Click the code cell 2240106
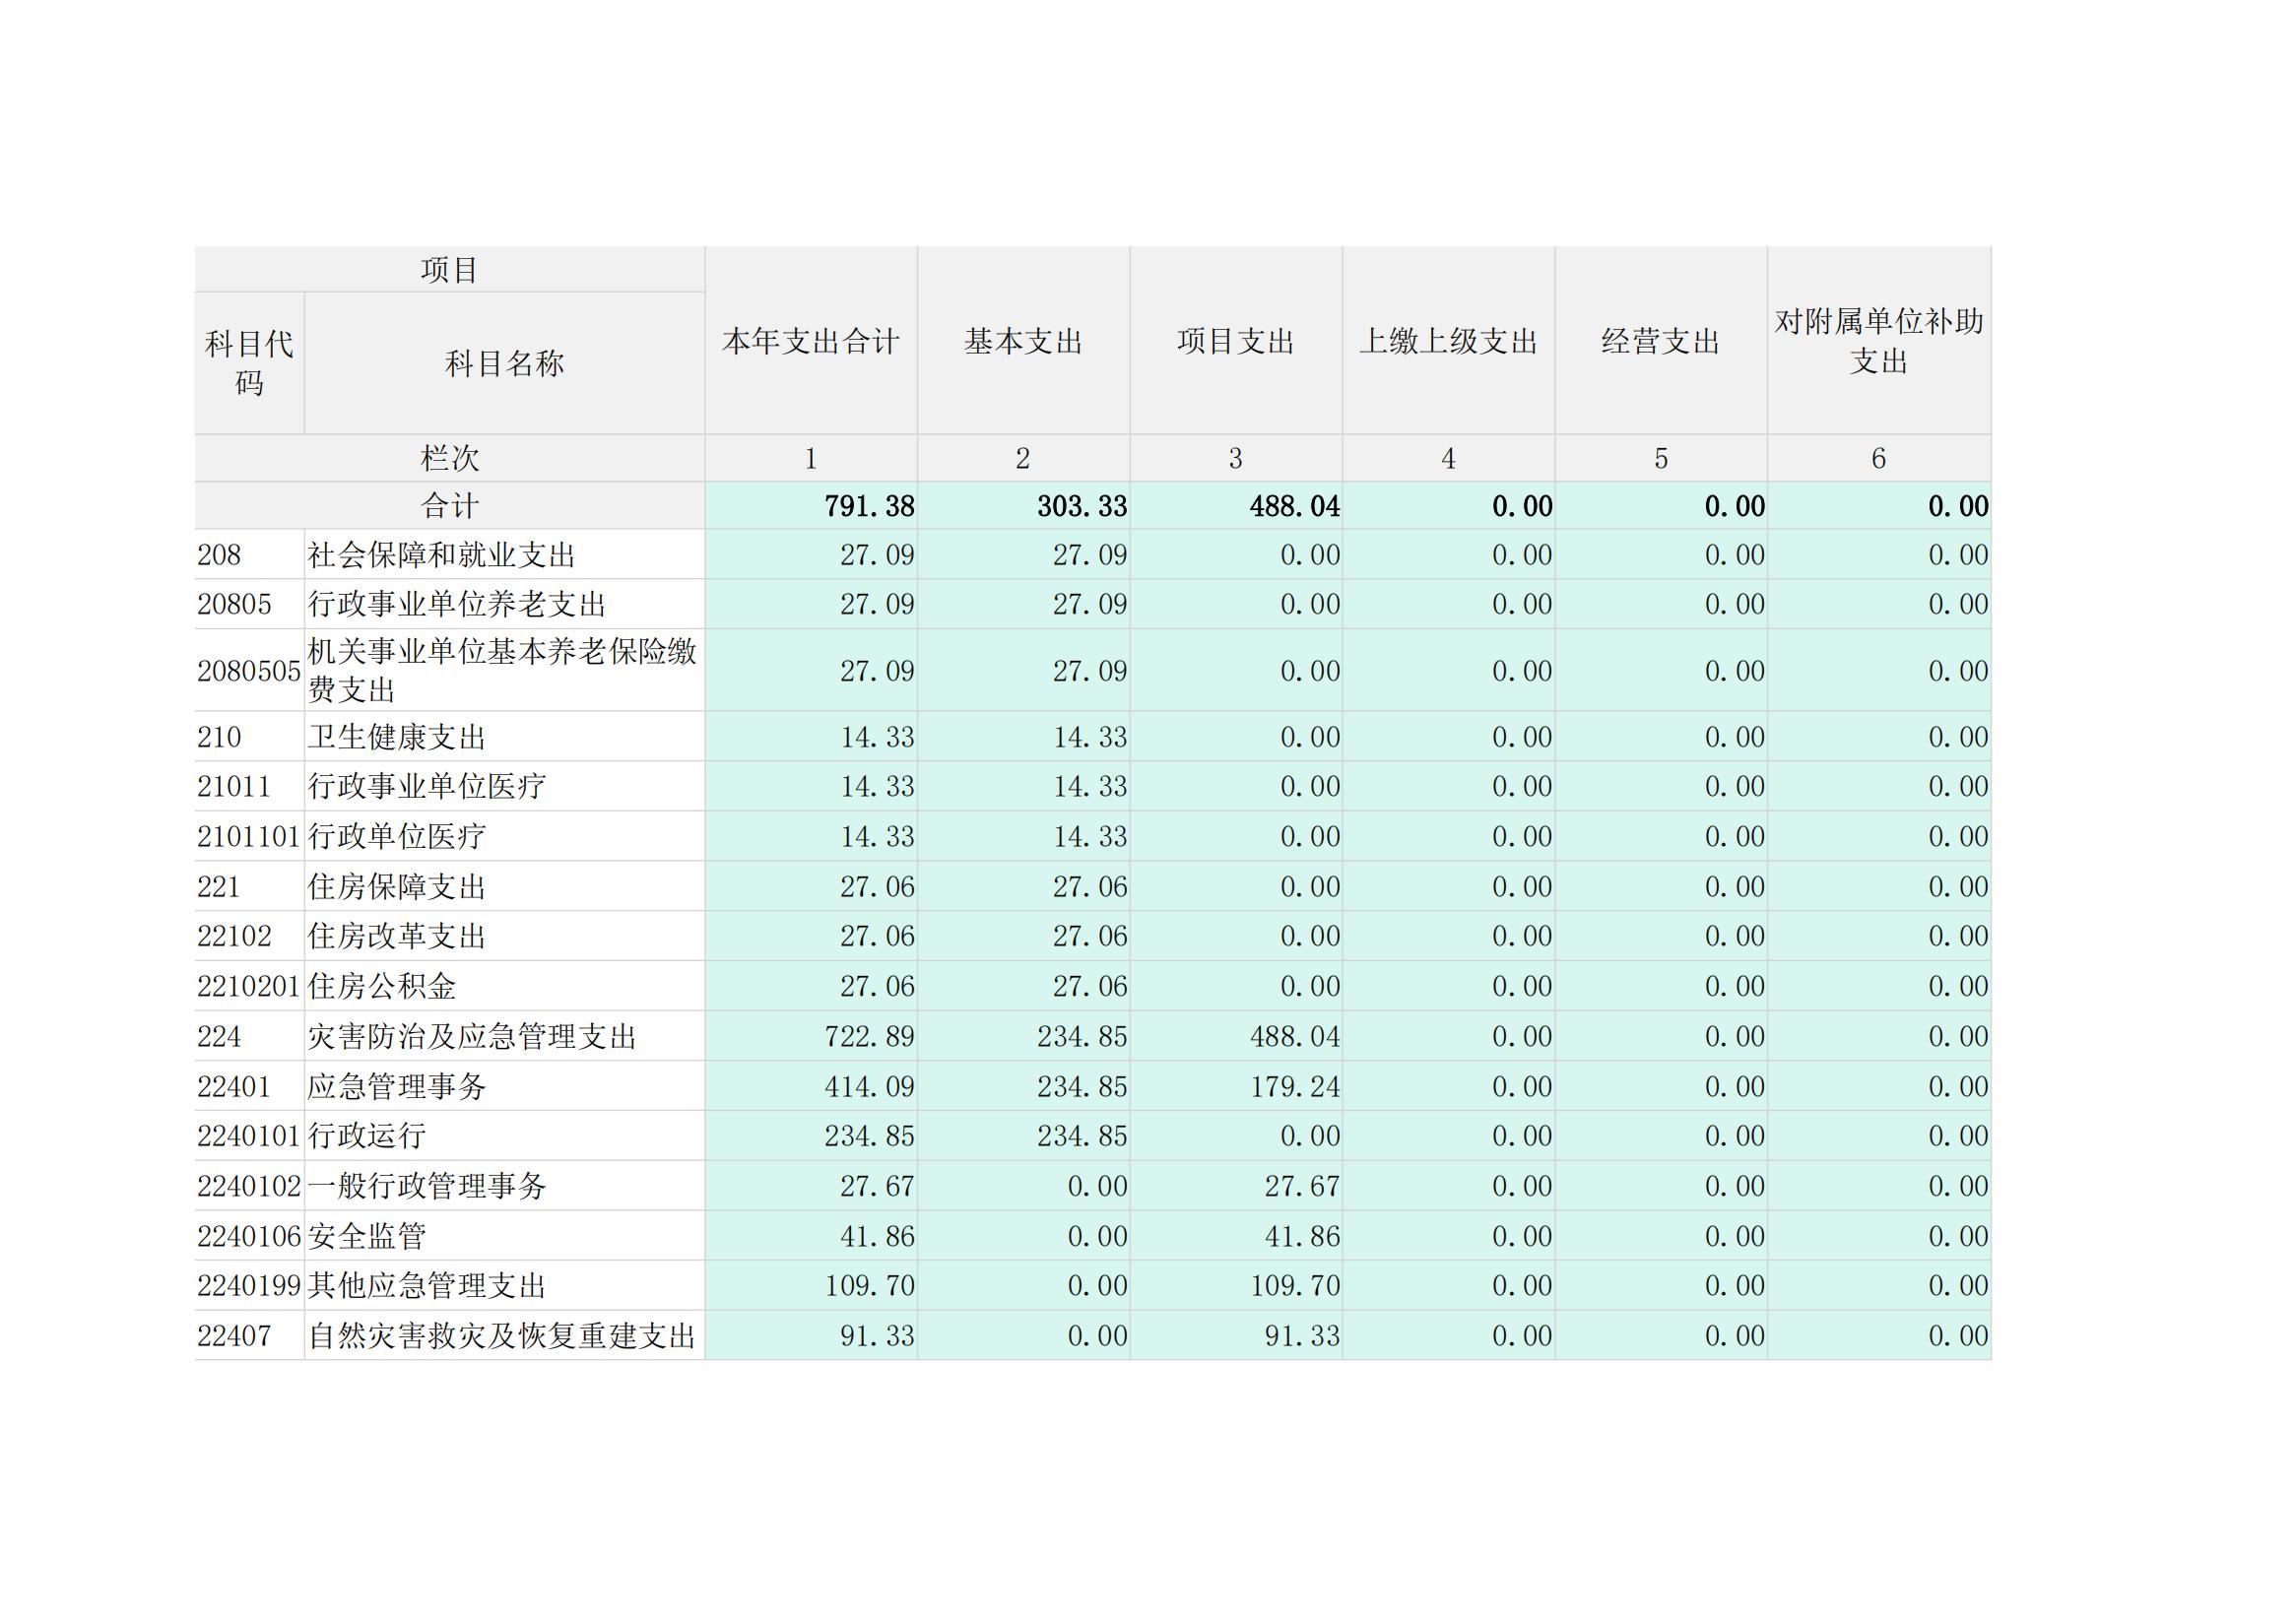2296x1621 pixels. 249,1236
